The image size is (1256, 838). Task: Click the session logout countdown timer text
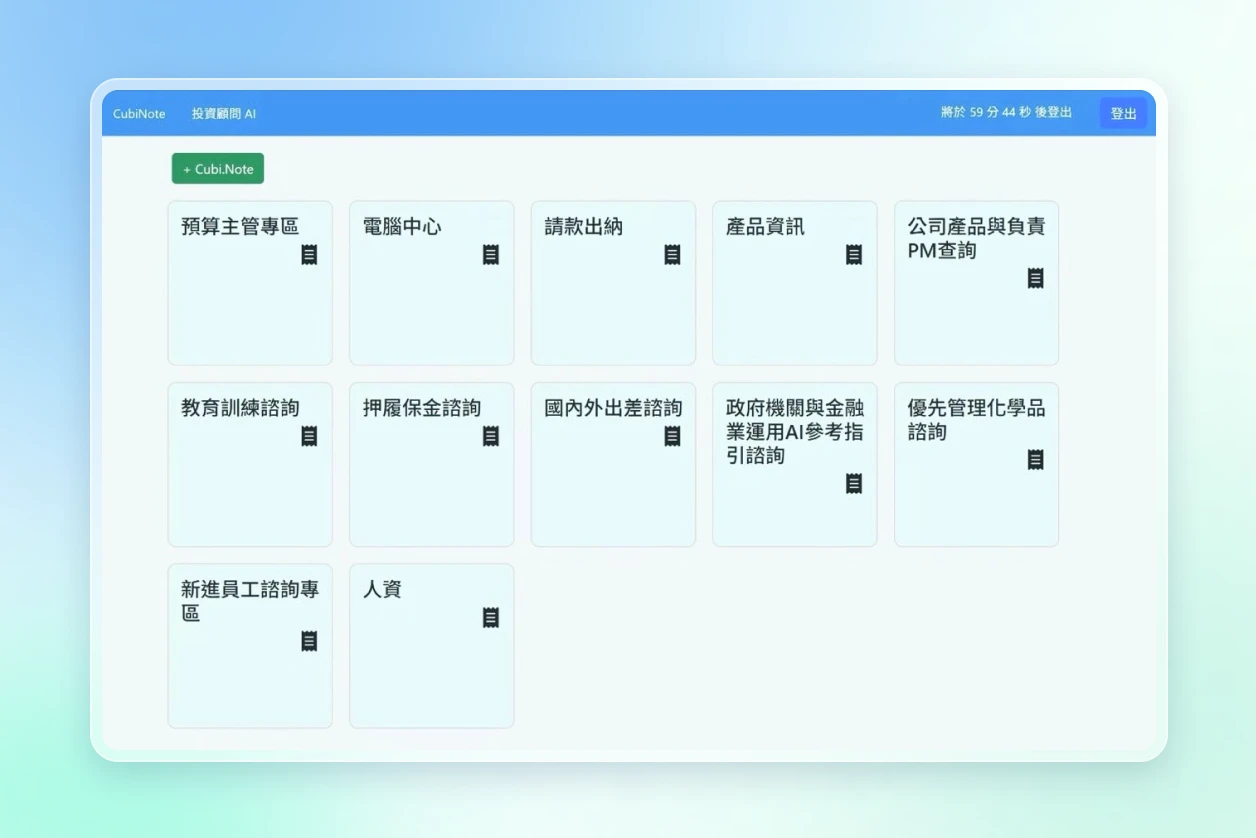point(1006,113)
